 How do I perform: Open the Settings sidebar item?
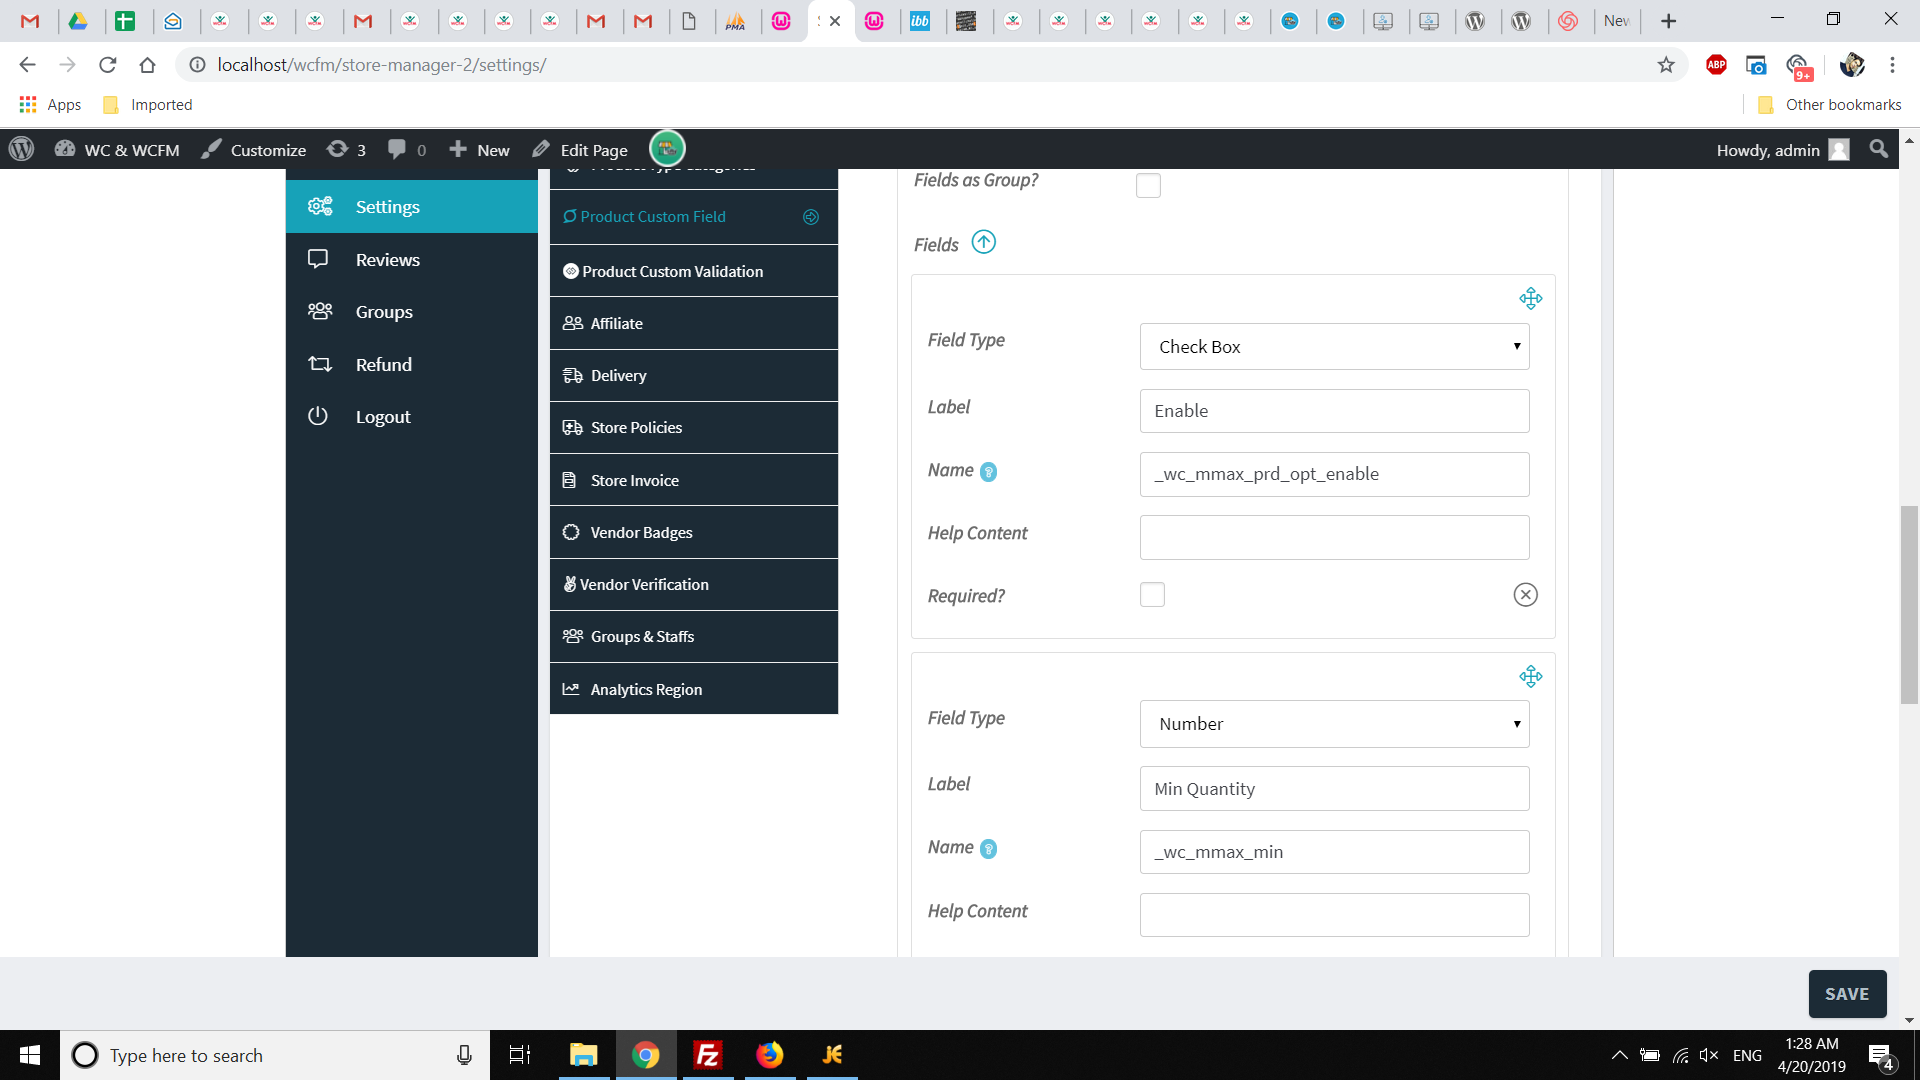click(x=411, y=207)
